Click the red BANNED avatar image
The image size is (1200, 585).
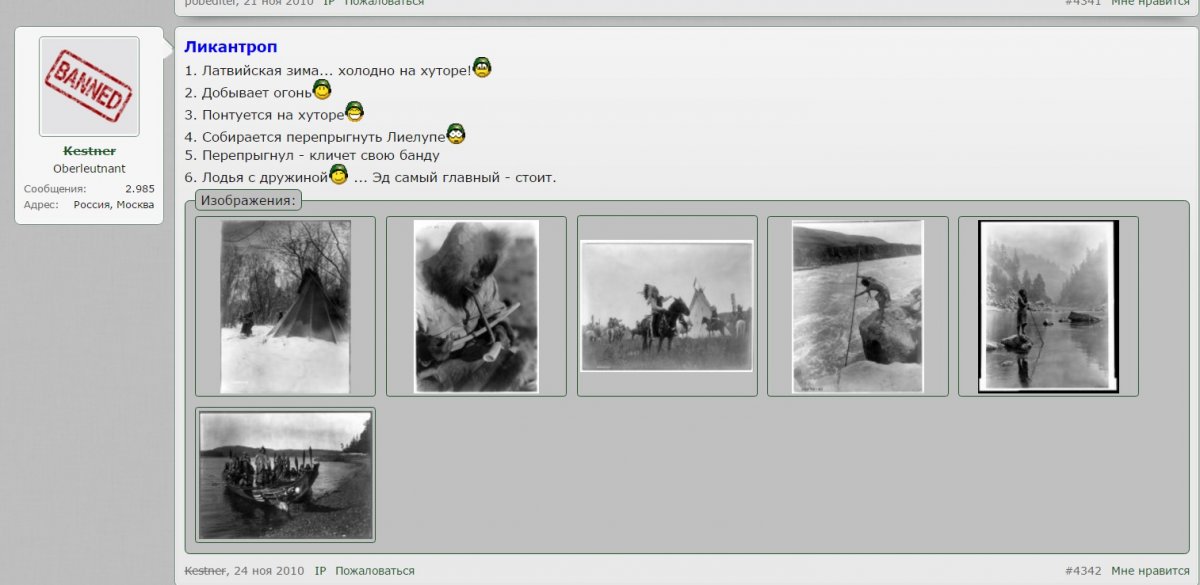(89, 86)
